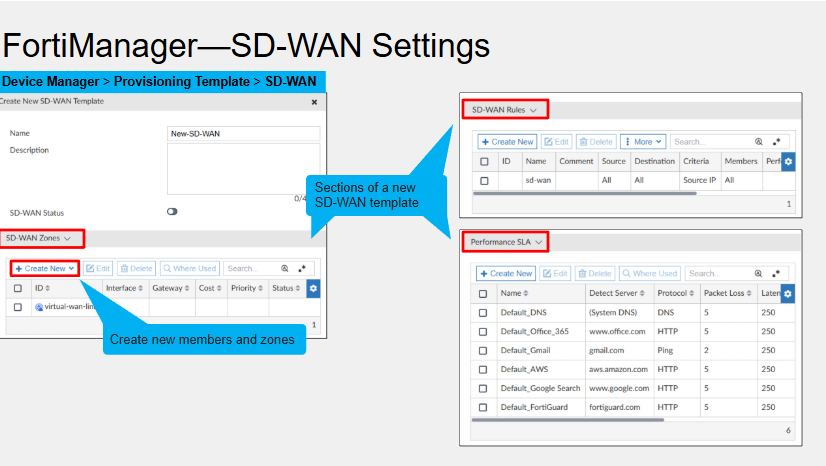
Task: Sort Performance SLA by Protocol column
Action: [x=676, y=293]
